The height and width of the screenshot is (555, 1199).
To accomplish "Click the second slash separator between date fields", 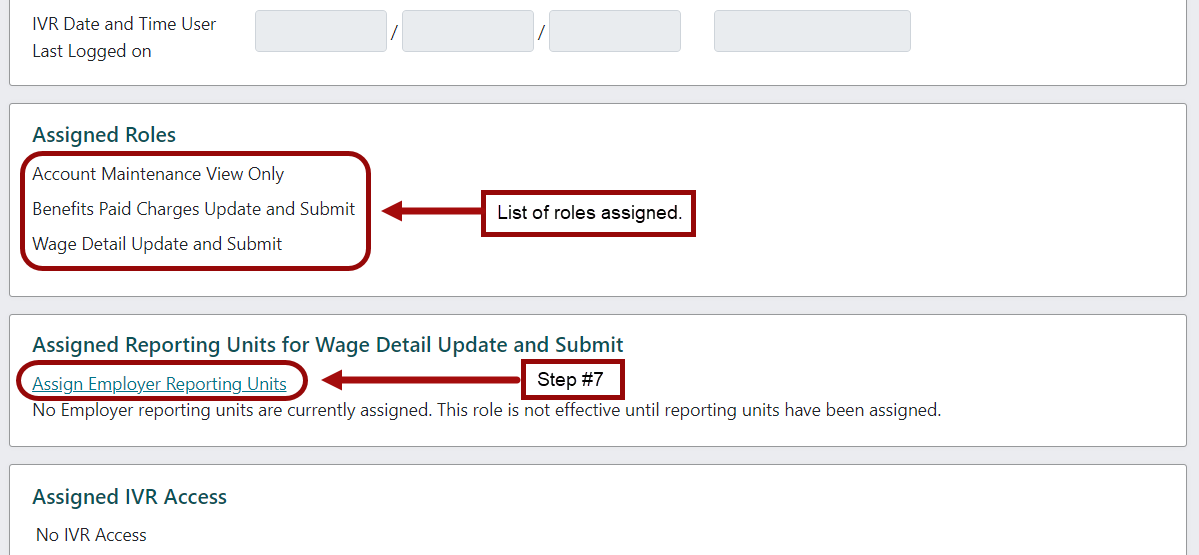I will click(x=541, y=33).
